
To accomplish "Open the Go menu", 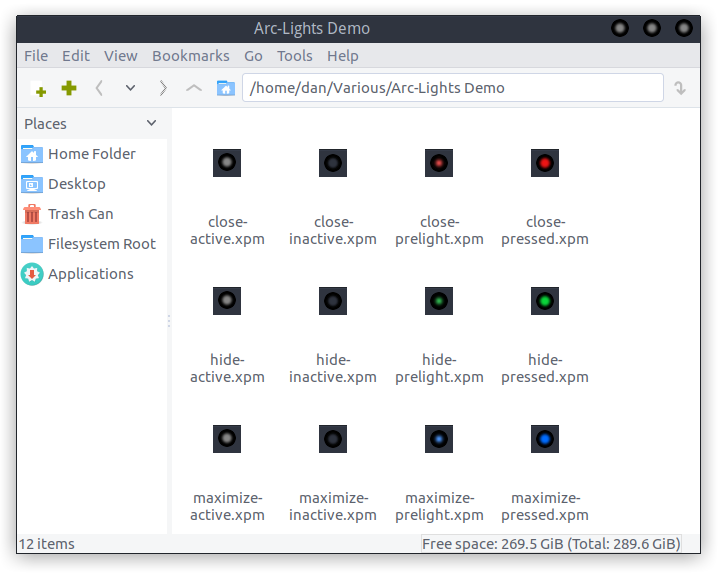I will (253, 56).
